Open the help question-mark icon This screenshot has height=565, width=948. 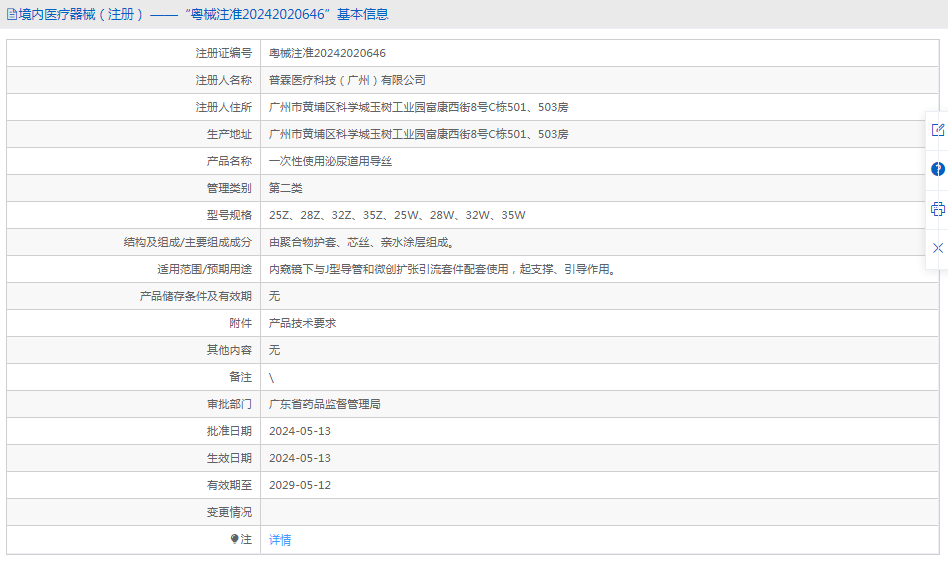938,169
